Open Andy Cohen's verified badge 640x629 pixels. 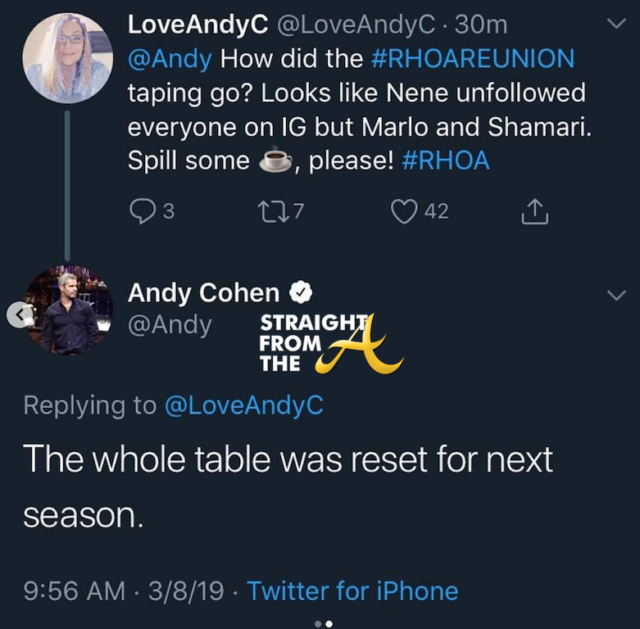(303, 293)
